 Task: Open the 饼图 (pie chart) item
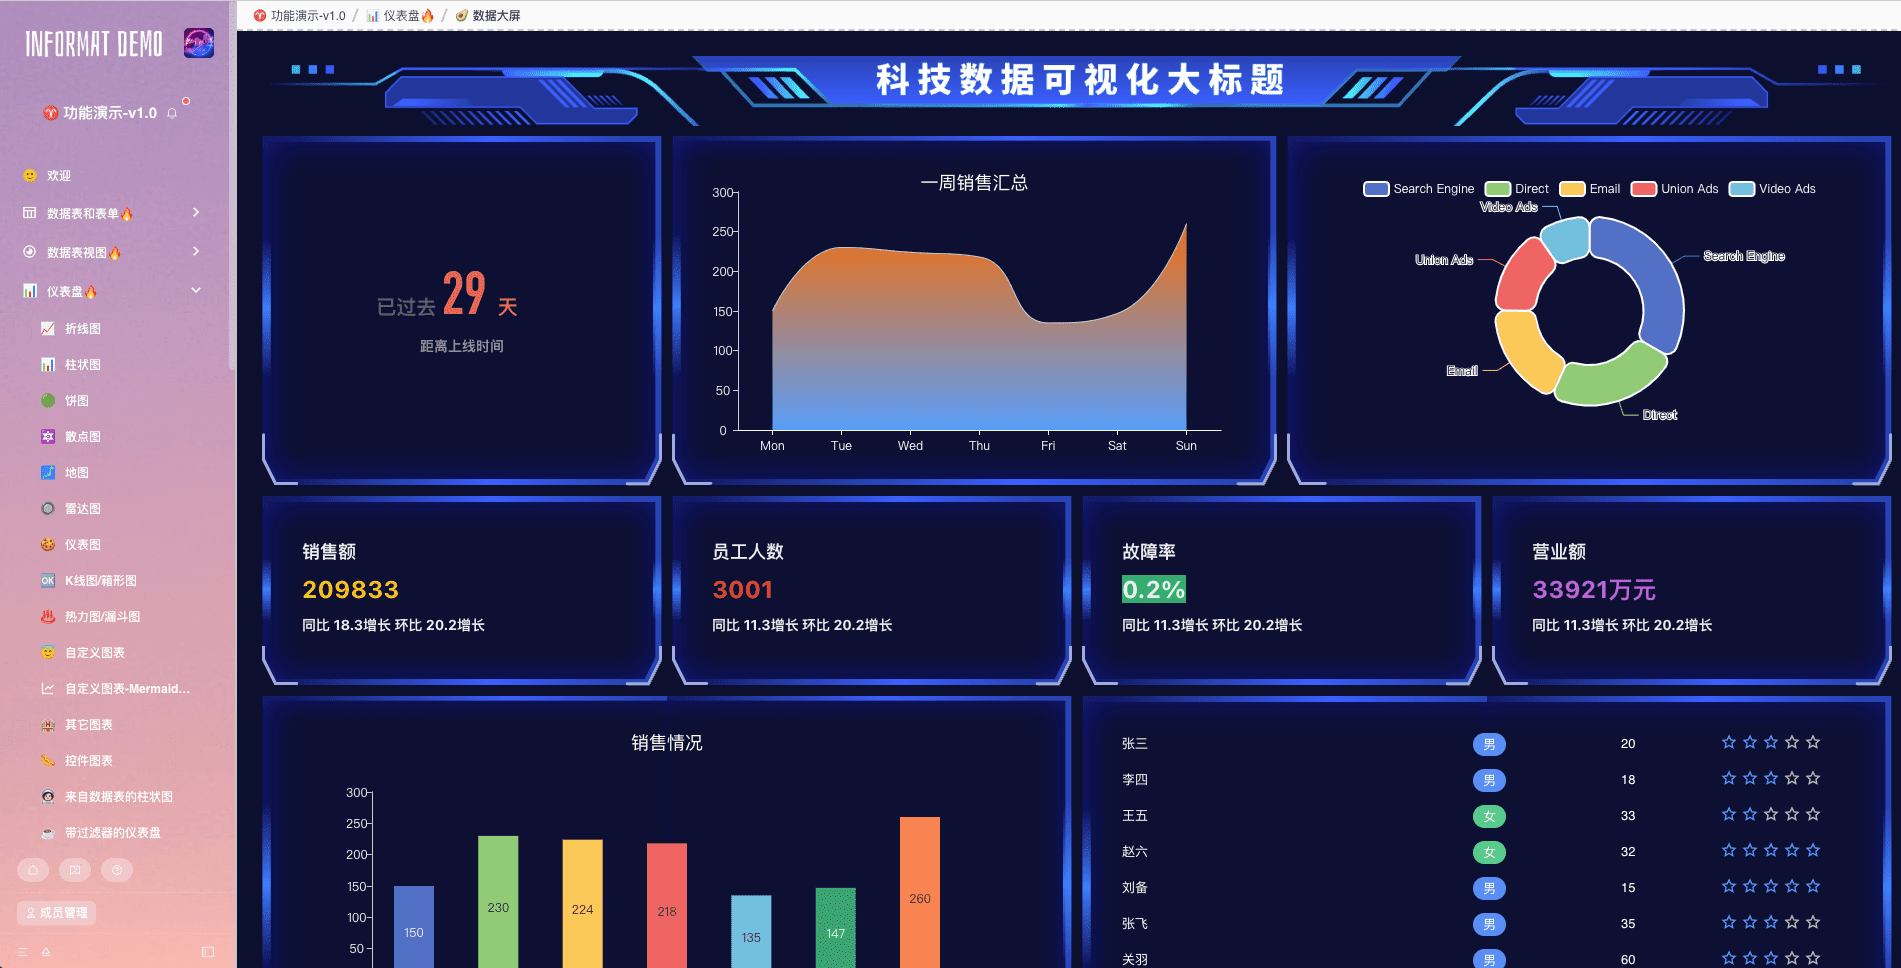48,400
